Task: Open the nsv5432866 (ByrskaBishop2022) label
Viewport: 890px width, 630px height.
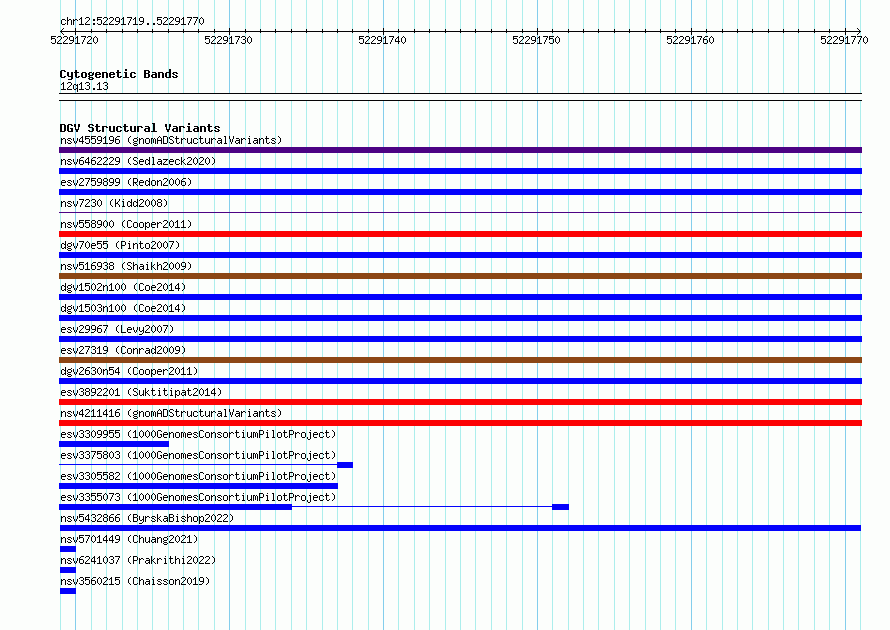Action: click(147, 518)
